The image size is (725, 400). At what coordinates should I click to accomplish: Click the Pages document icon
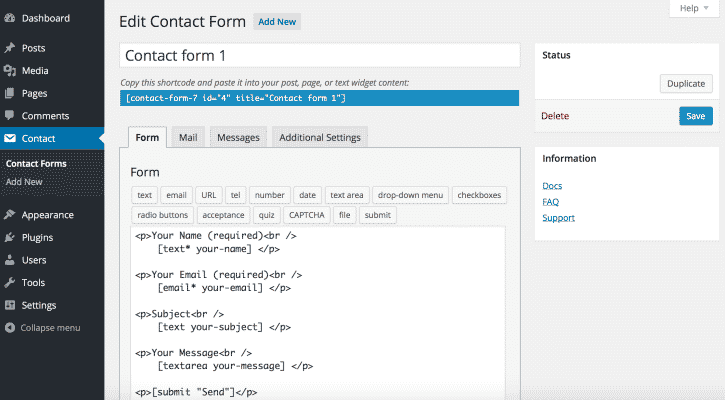tap(9, 93)
